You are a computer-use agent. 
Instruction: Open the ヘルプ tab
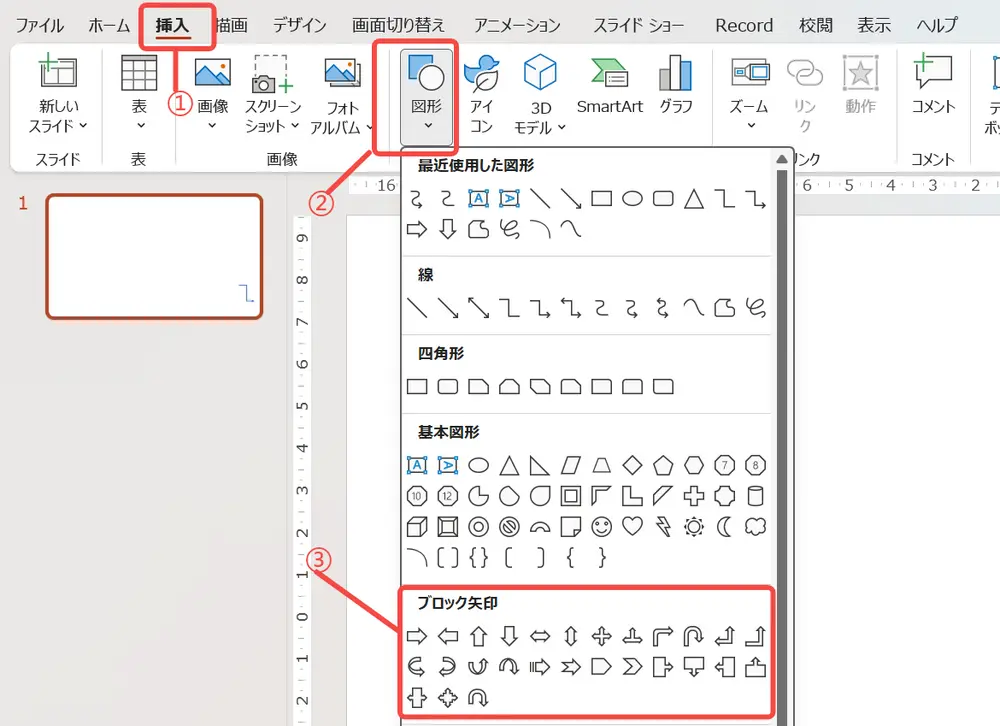(x=937, y=26)
